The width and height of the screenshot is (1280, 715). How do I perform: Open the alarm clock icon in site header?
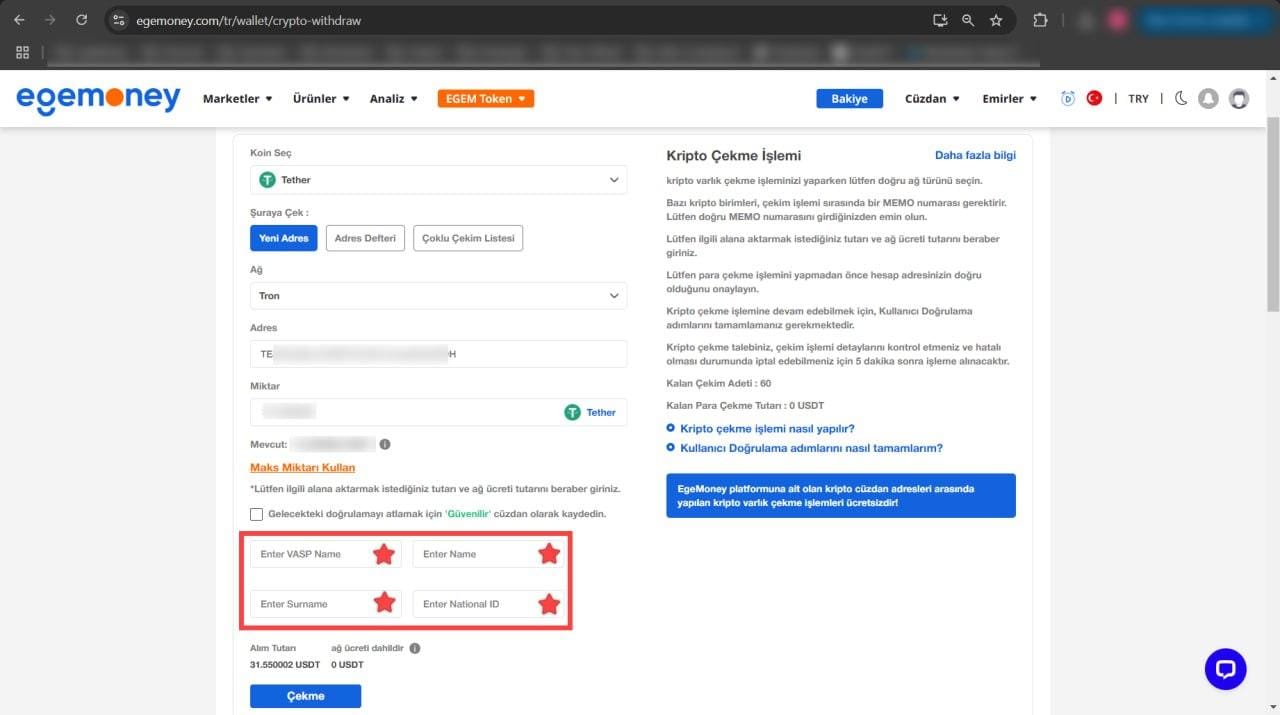point(1068,98)
